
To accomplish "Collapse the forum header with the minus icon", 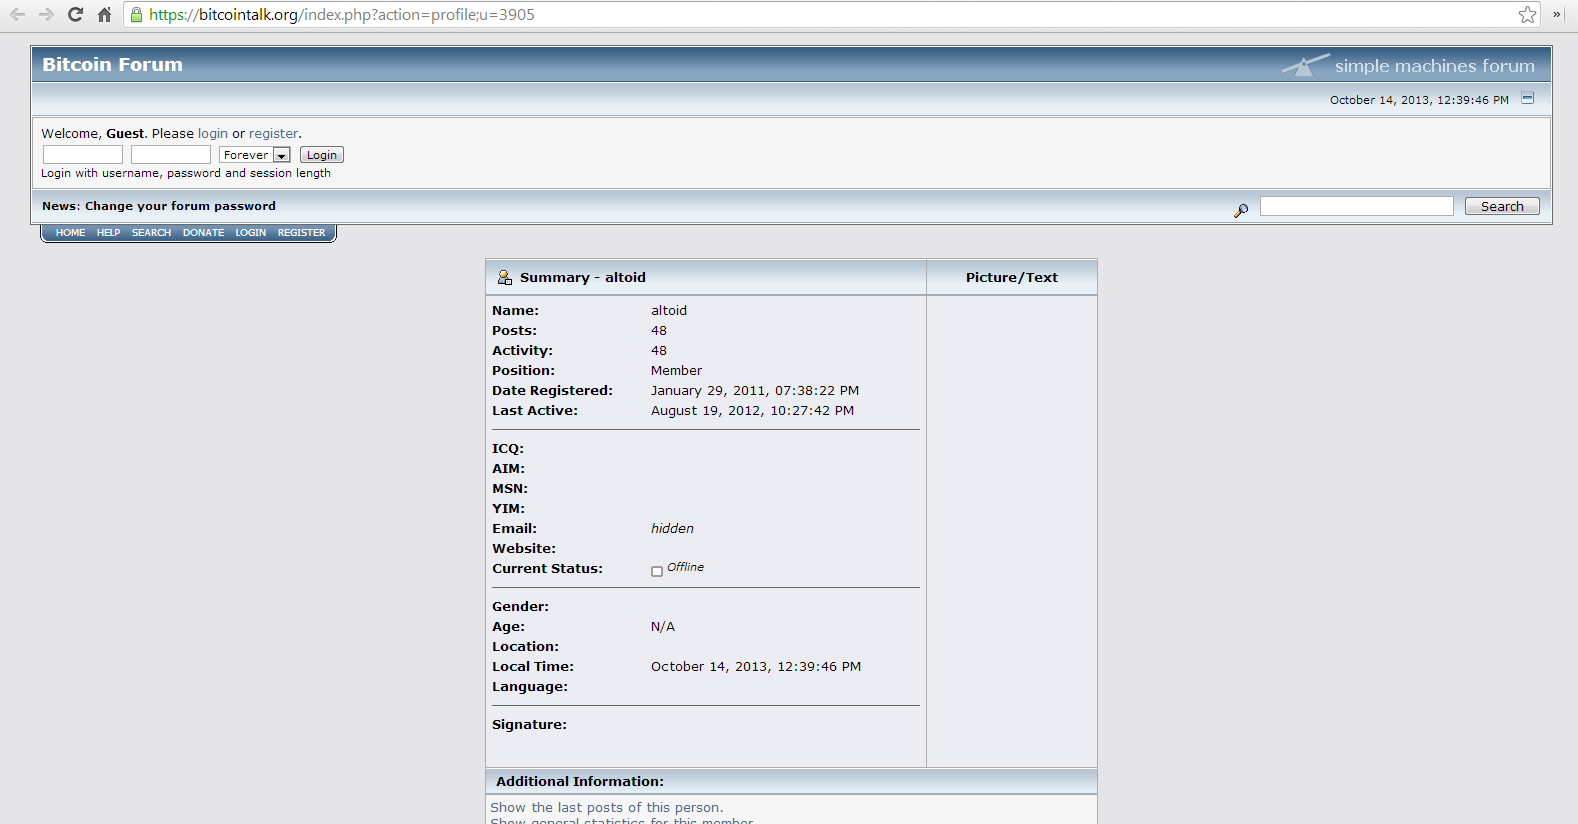I will coord(1527,98).
